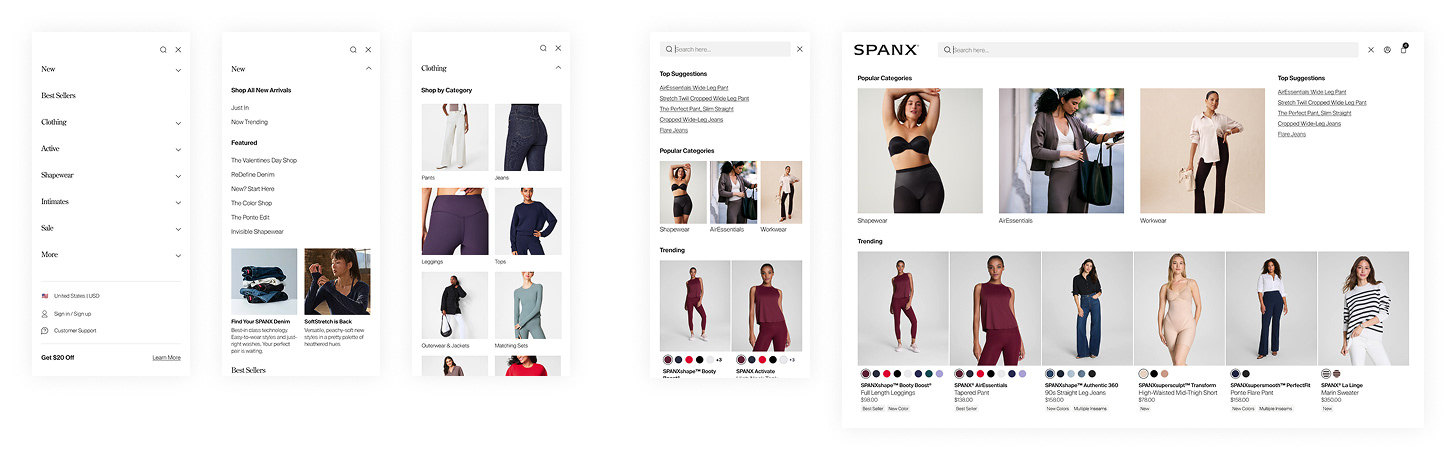Select the tan swatch on High-Waisted Mid-Thigh Short
The height and width of the screenshot is (460, 1456).
point(1164,373)
